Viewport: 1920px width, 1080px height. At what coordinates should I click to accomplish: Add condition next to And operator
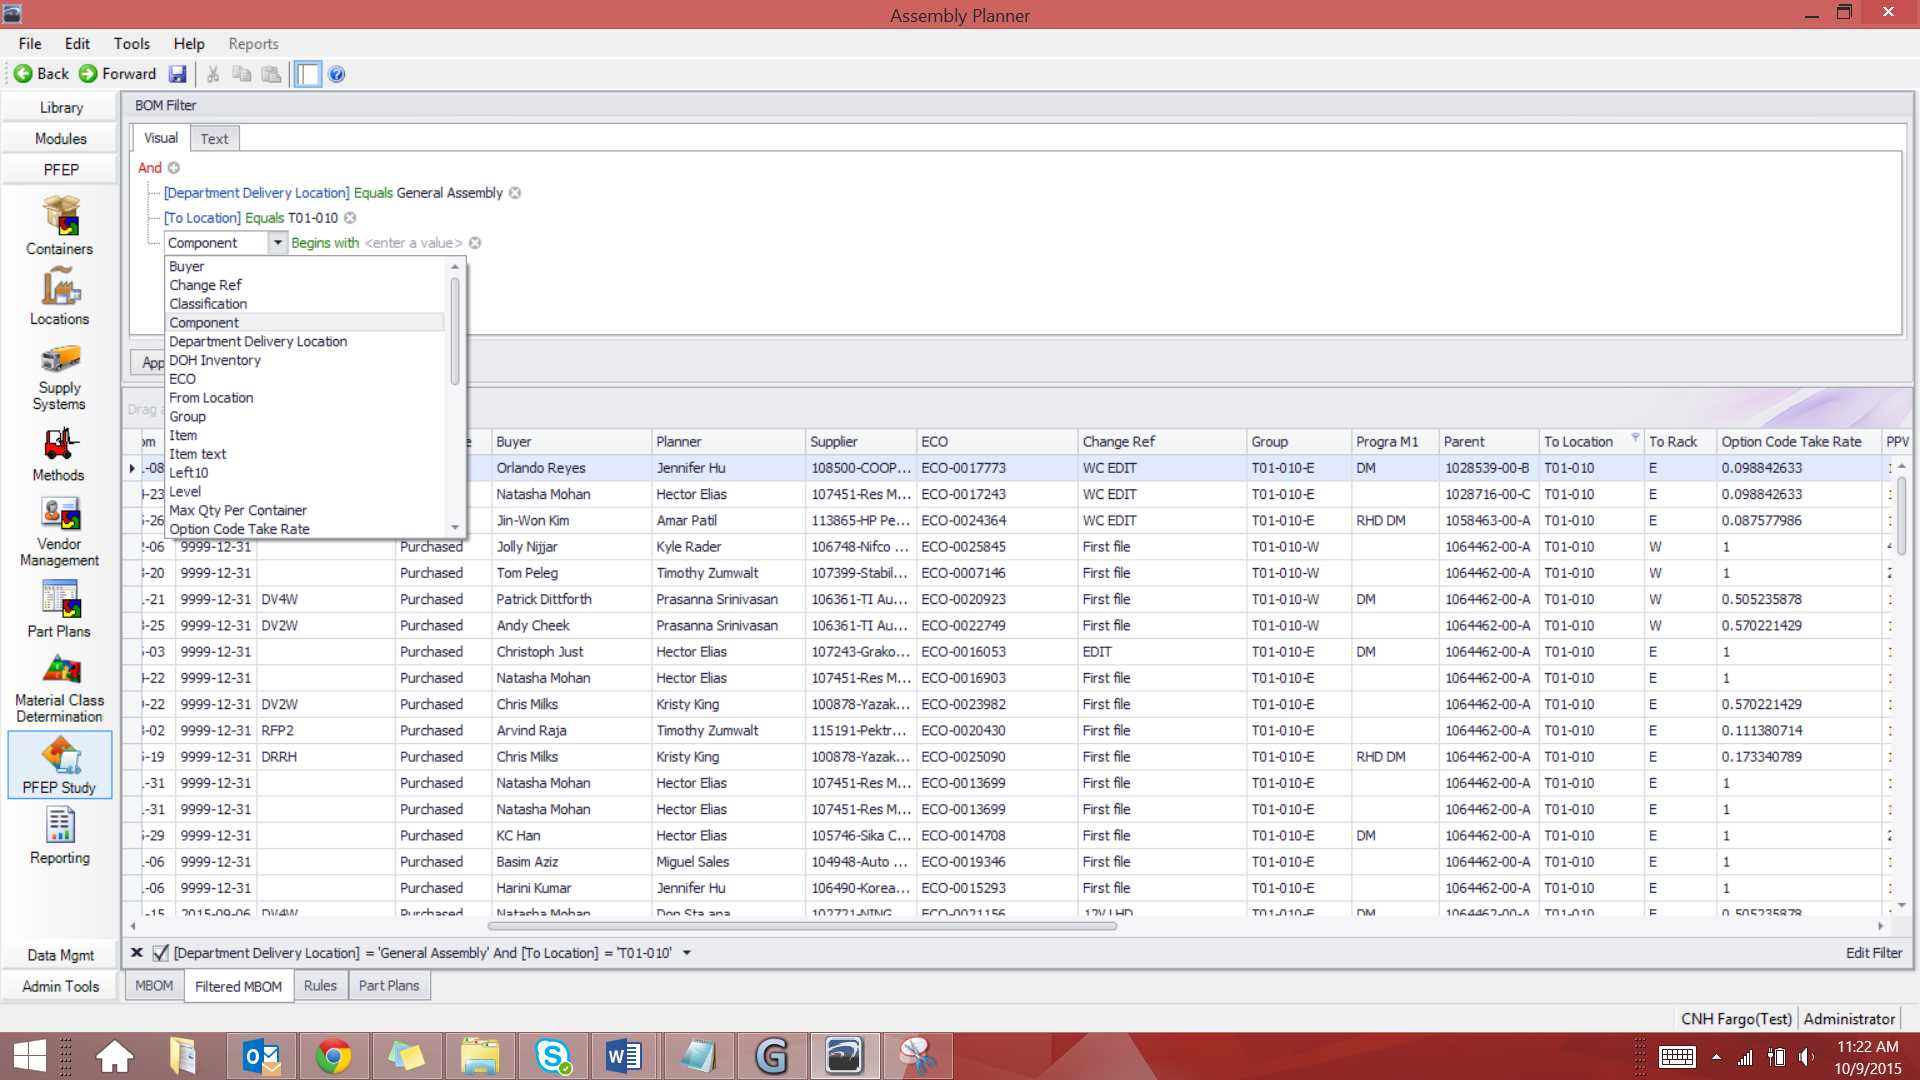174,168
